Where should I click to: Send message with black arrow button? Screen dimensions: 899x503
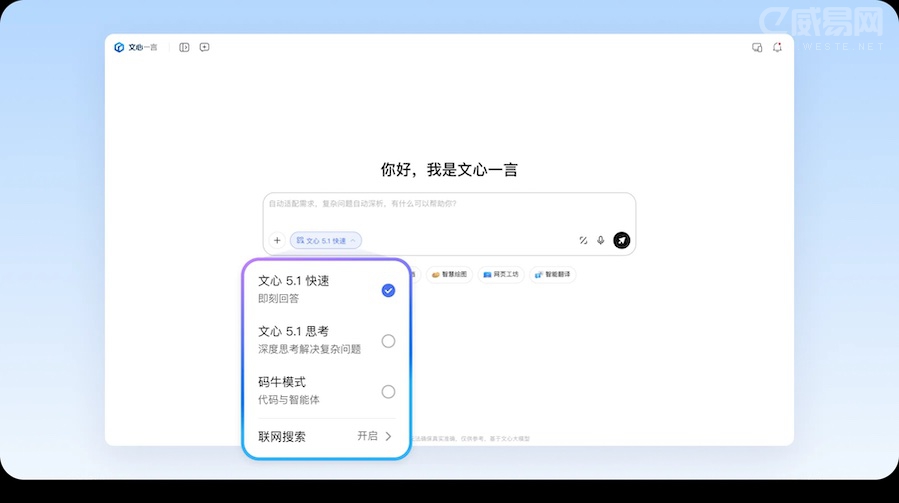622,240
